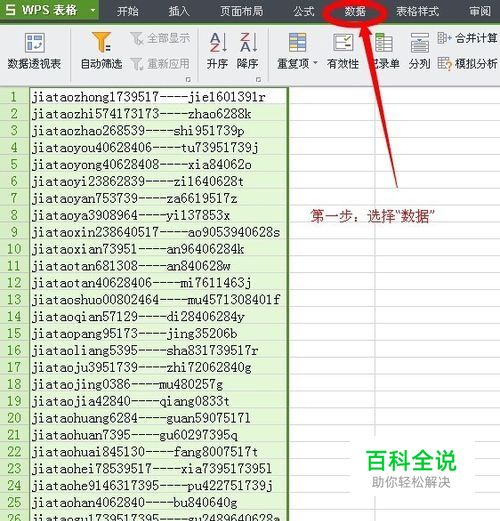Select cell jiataoyi23862839----zi1640628t
The width and height of the screenshot is (500, 521).
pos(158,181)
